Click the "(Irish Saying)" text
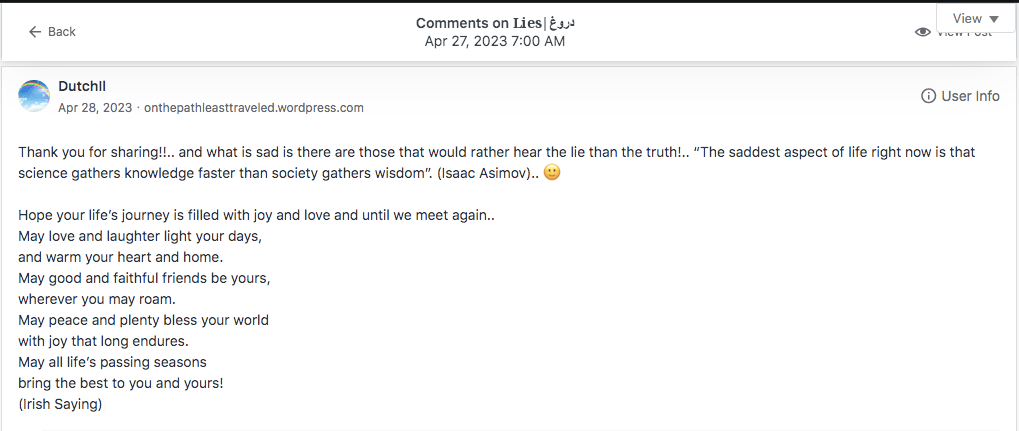1019x431 pixels. point(60,405)
